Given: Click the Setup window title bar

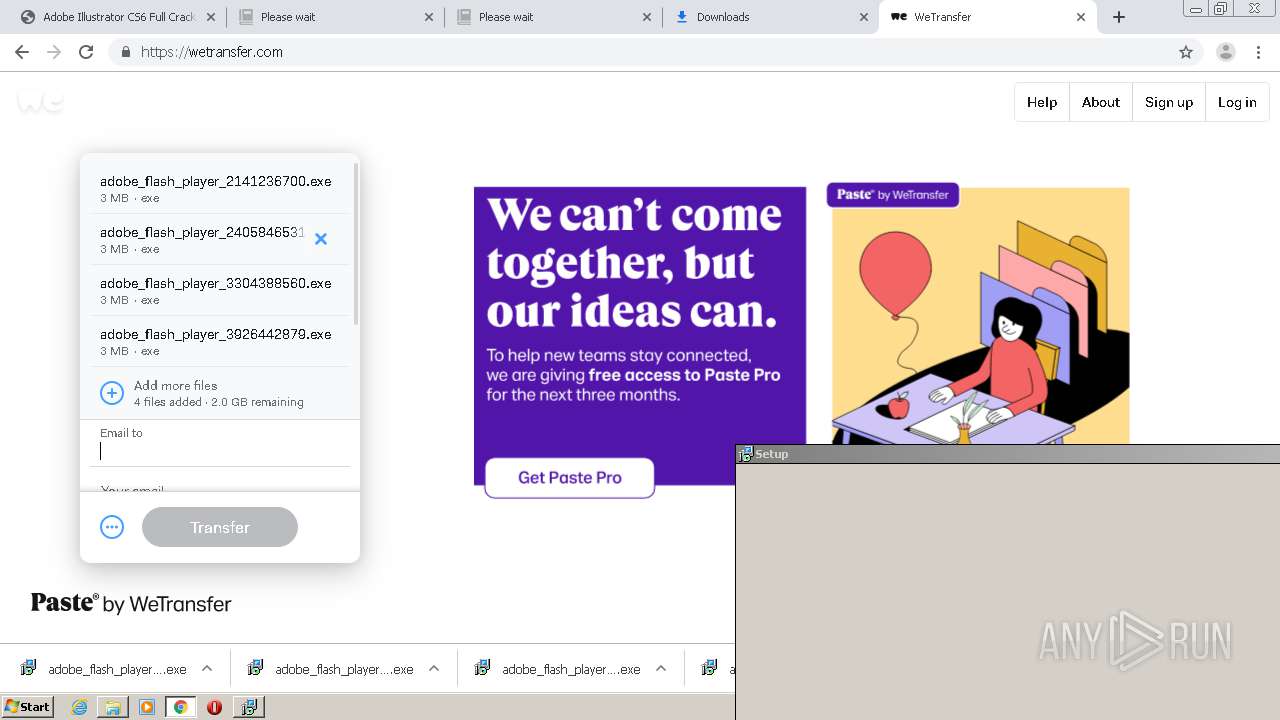Looking at the screenshot, I should [x=1008, y=454].
